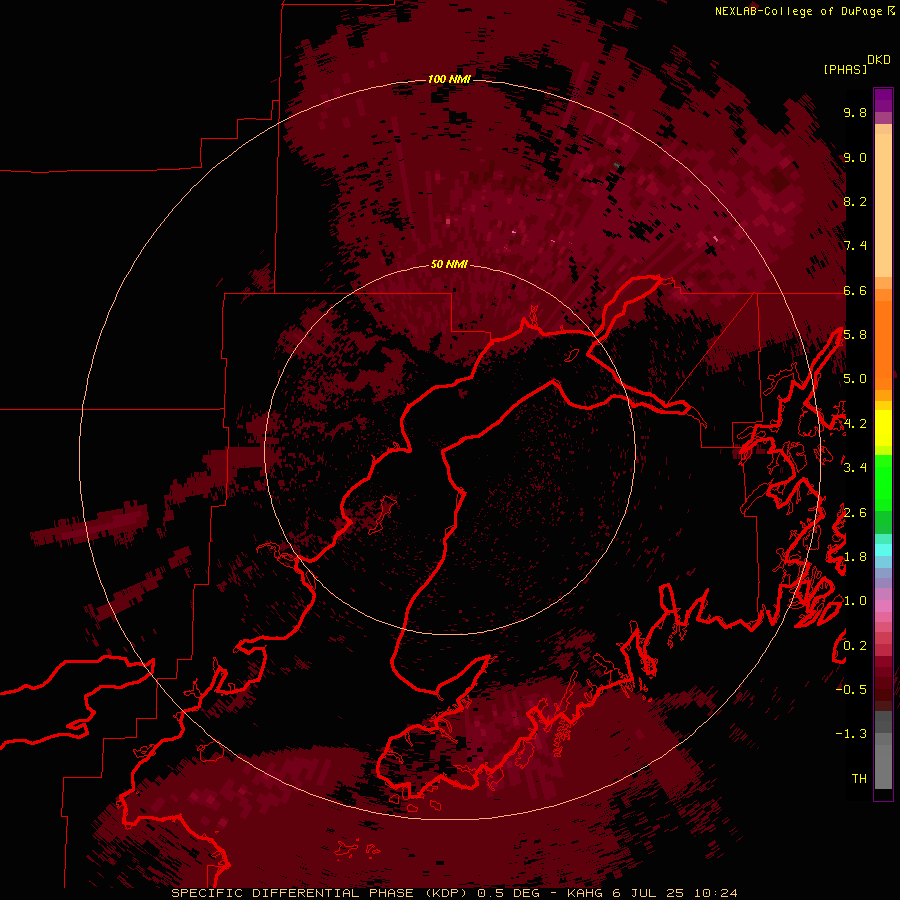Click the TH threshold label
900x900 pixels.
(x=859, y=778)
